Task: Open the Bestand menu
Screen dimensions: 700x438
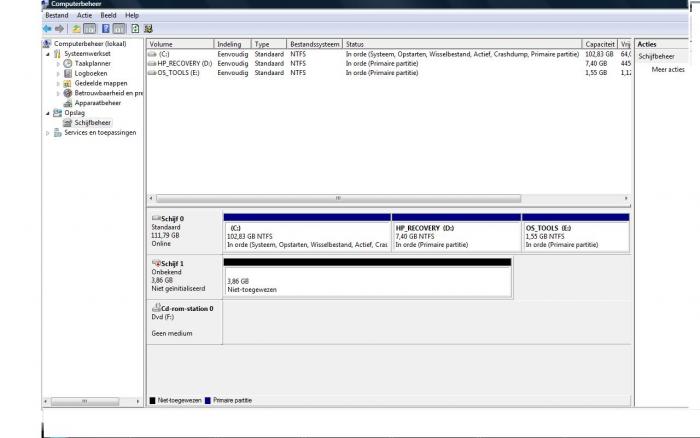Action: [x=57, y=15]
